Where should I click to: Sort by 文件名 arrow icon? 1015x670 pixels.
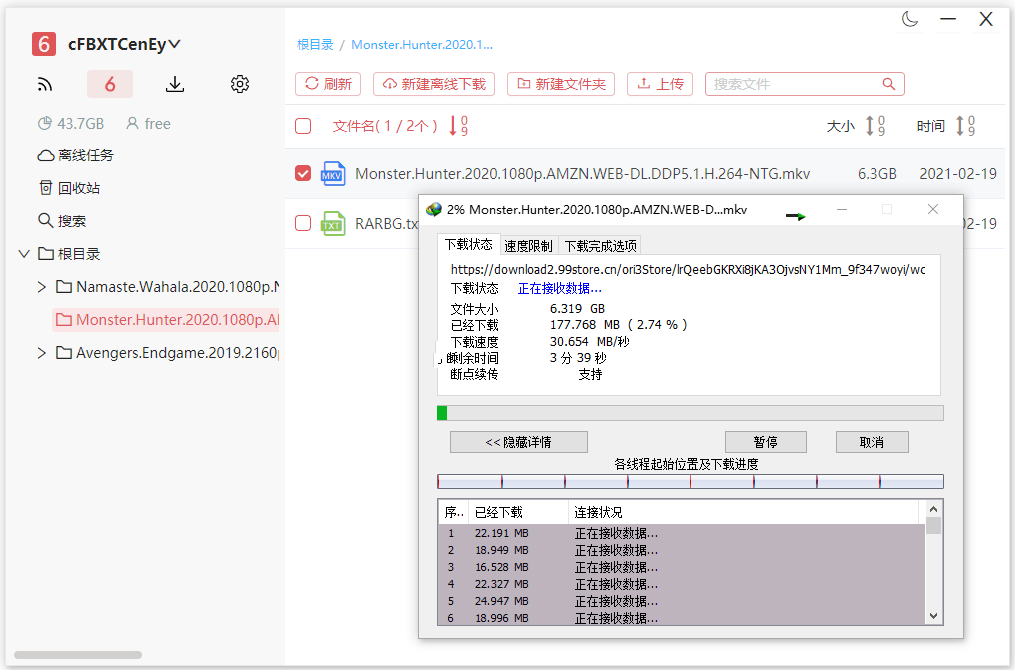point(458,126)
